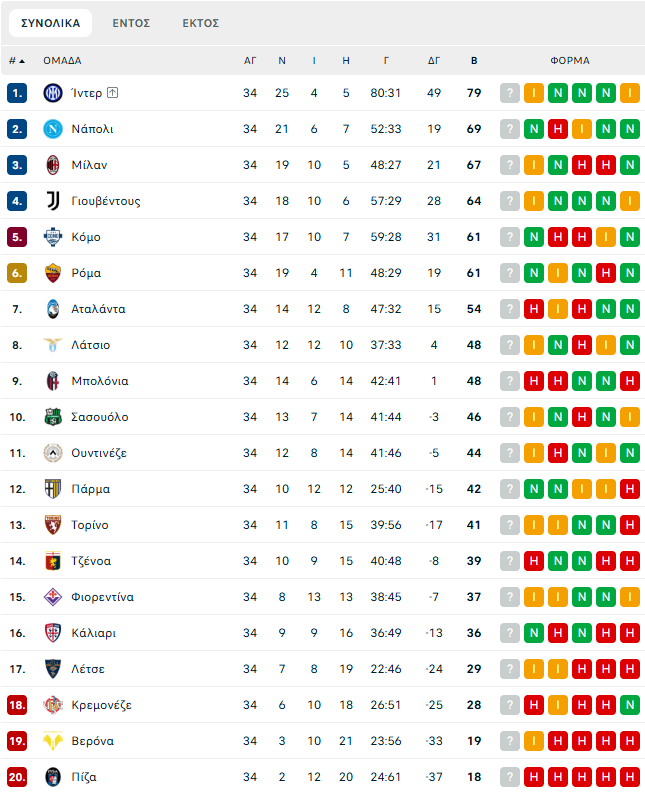This screenshot has width=645, height=794.
Task: Click the gray ? form box for Ίντερ
Action: (x=510, y=93)
